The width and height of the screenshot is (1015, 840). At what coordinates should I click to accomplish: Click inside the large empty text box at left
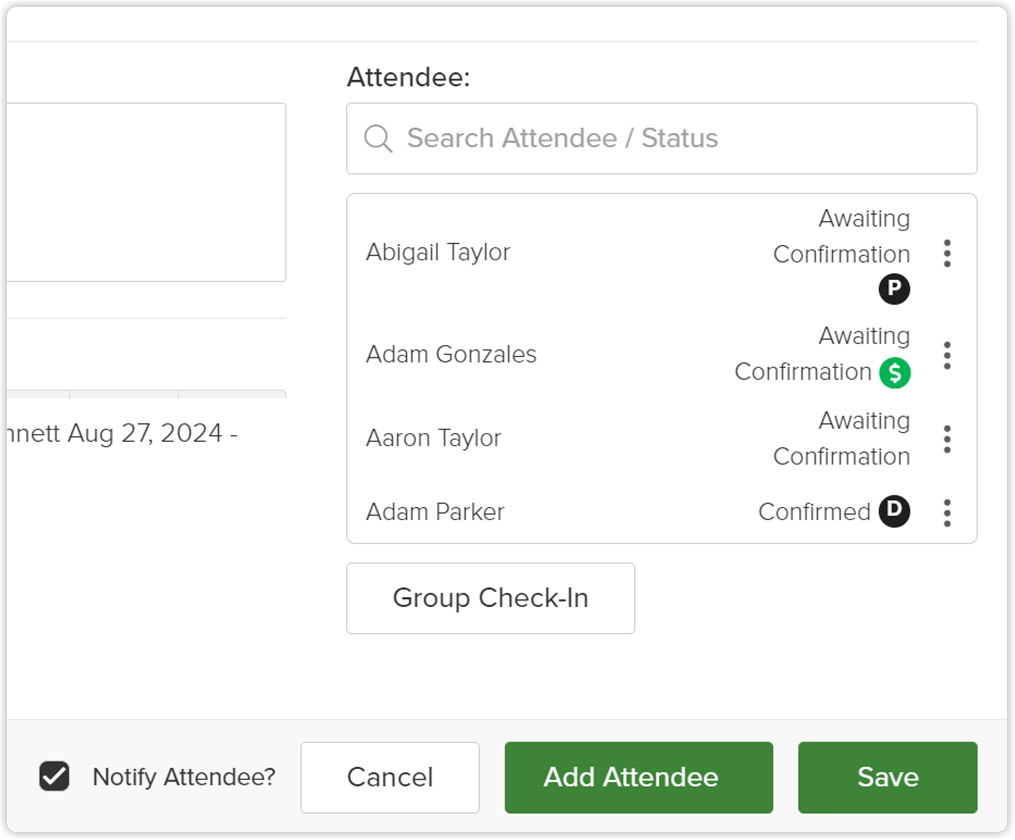(146, 192)
